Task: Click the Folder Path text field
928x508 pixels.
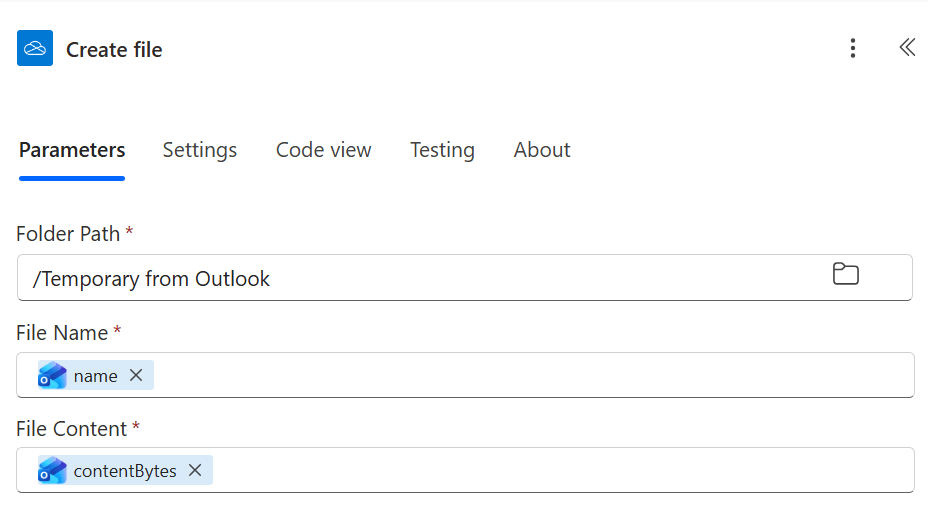Action: click(420, 278)
